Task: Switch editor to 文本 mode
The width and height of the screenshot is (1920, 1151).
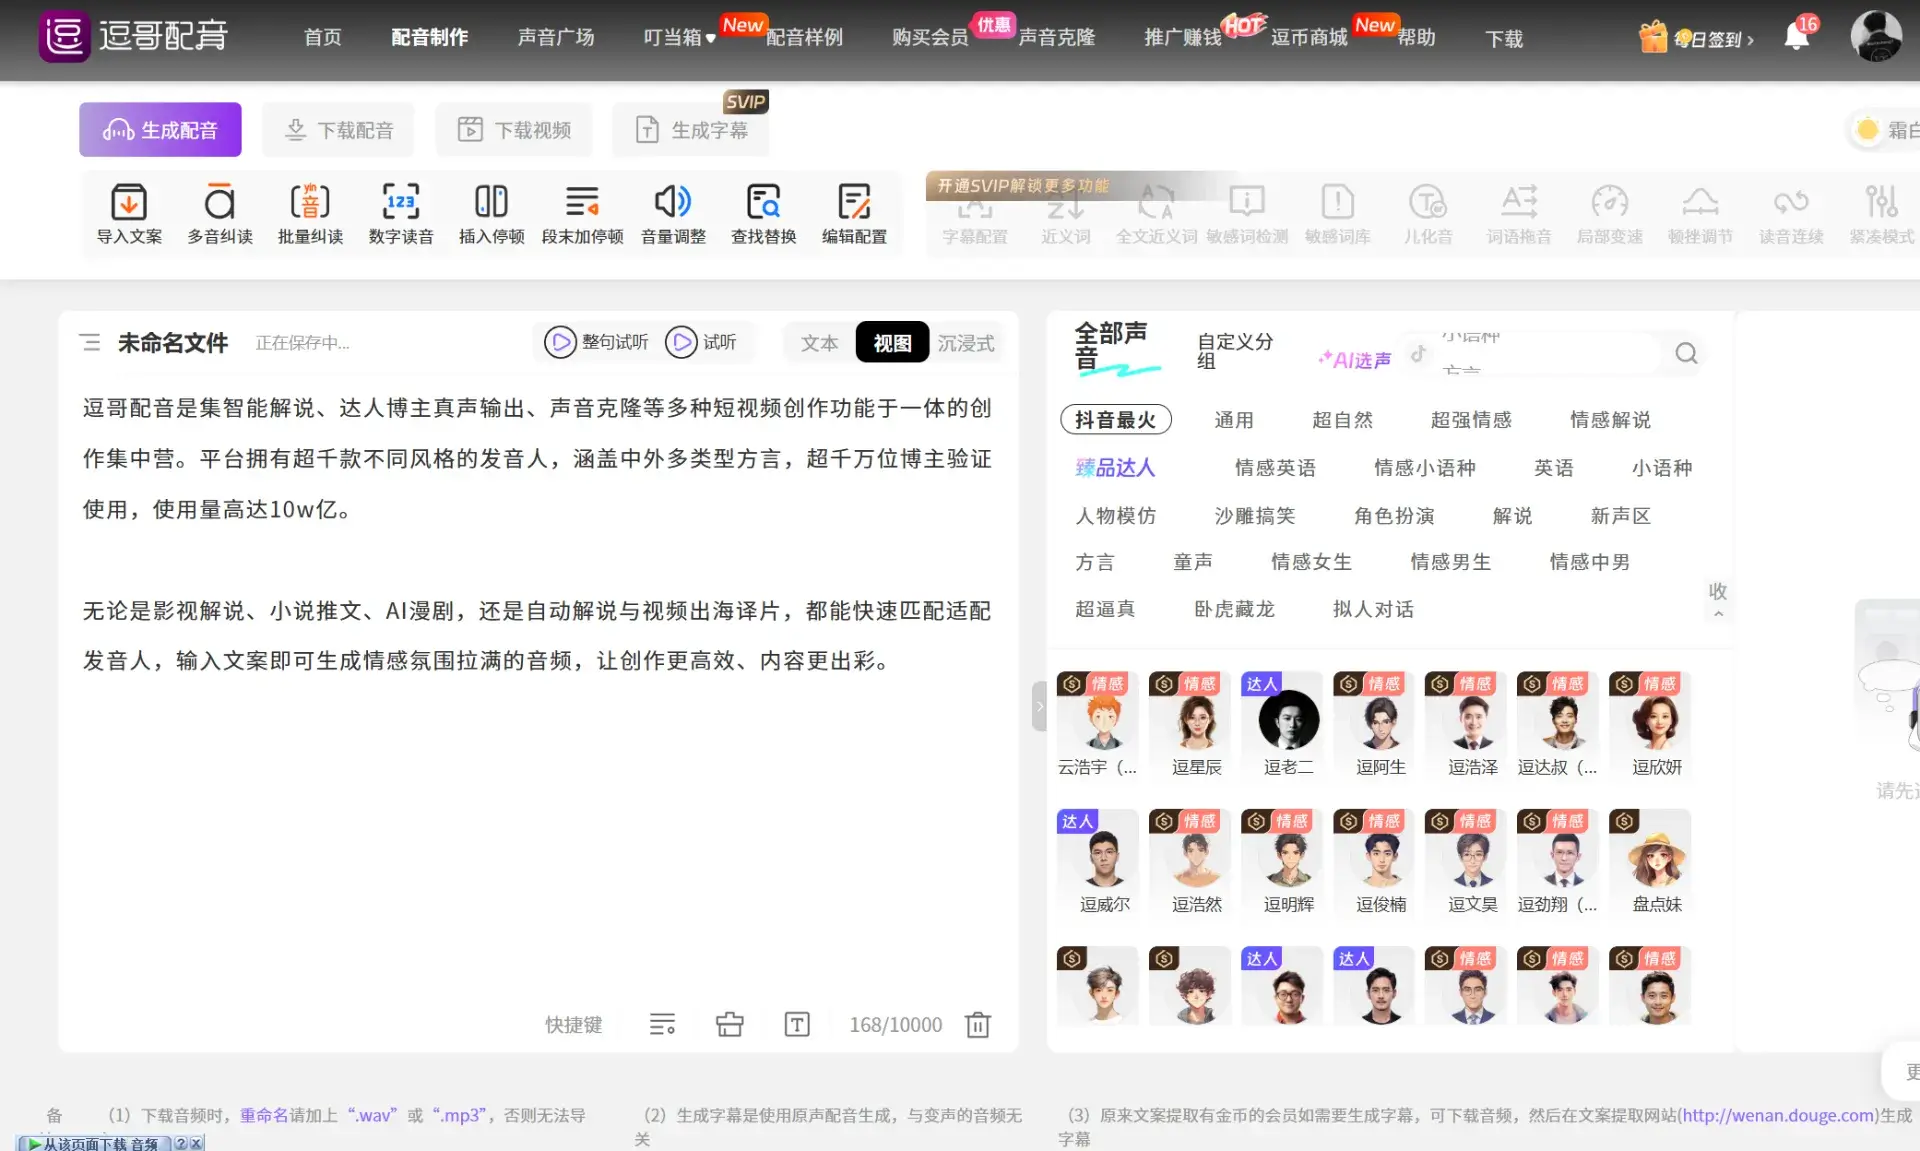Action: (x=819, y=343)
